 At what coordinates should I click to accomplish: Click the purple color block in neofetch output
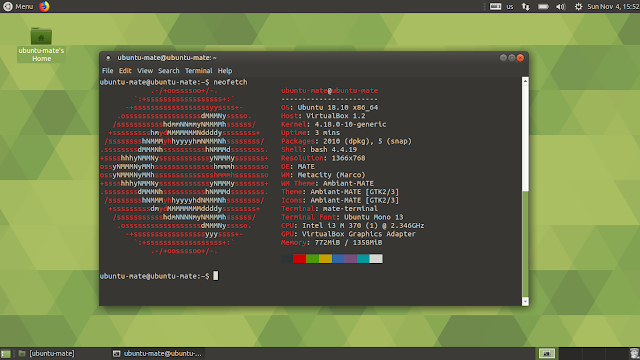pyautogui.click(x=351, y=258)
